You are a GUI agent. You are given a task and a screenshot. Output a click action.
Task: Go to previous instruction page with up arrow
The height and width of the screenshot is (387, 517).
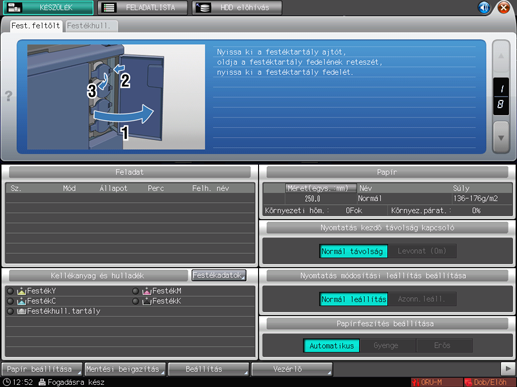click(x=501, y=56)
